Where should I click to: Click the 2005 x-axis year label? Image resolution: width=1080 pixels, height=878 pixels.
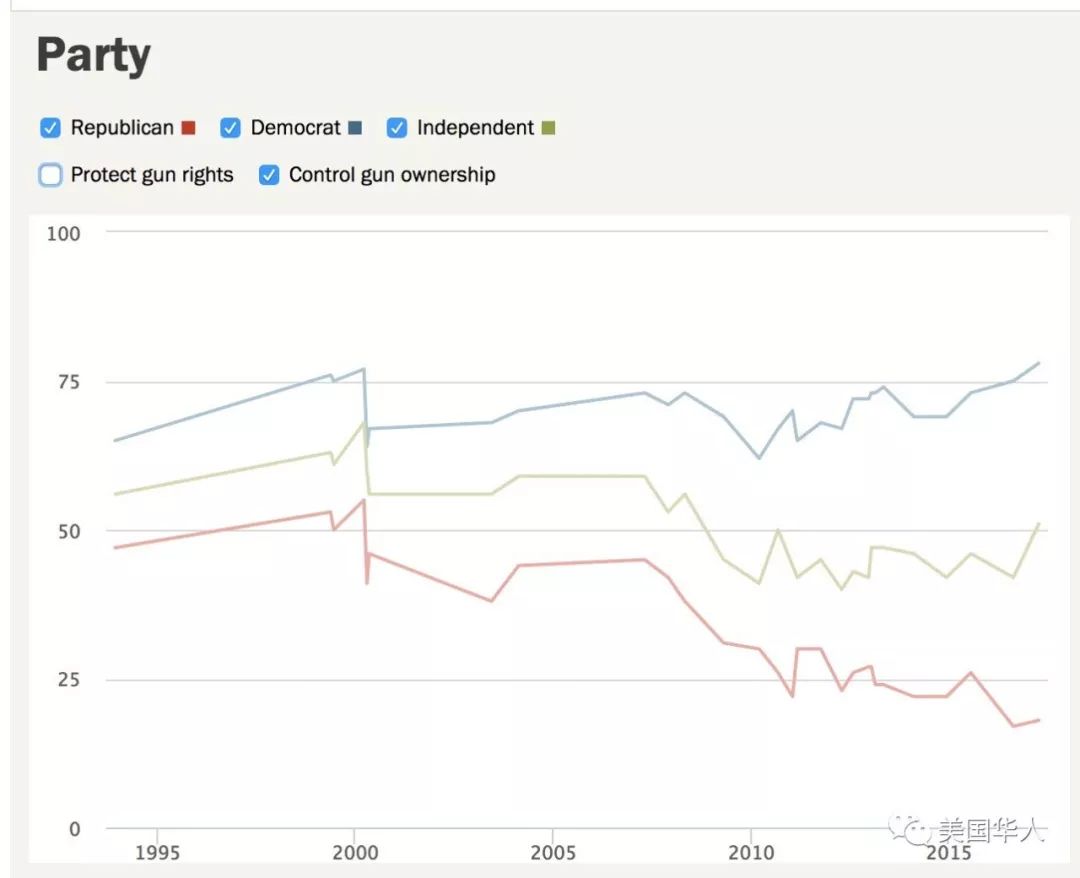click(552, 853)
